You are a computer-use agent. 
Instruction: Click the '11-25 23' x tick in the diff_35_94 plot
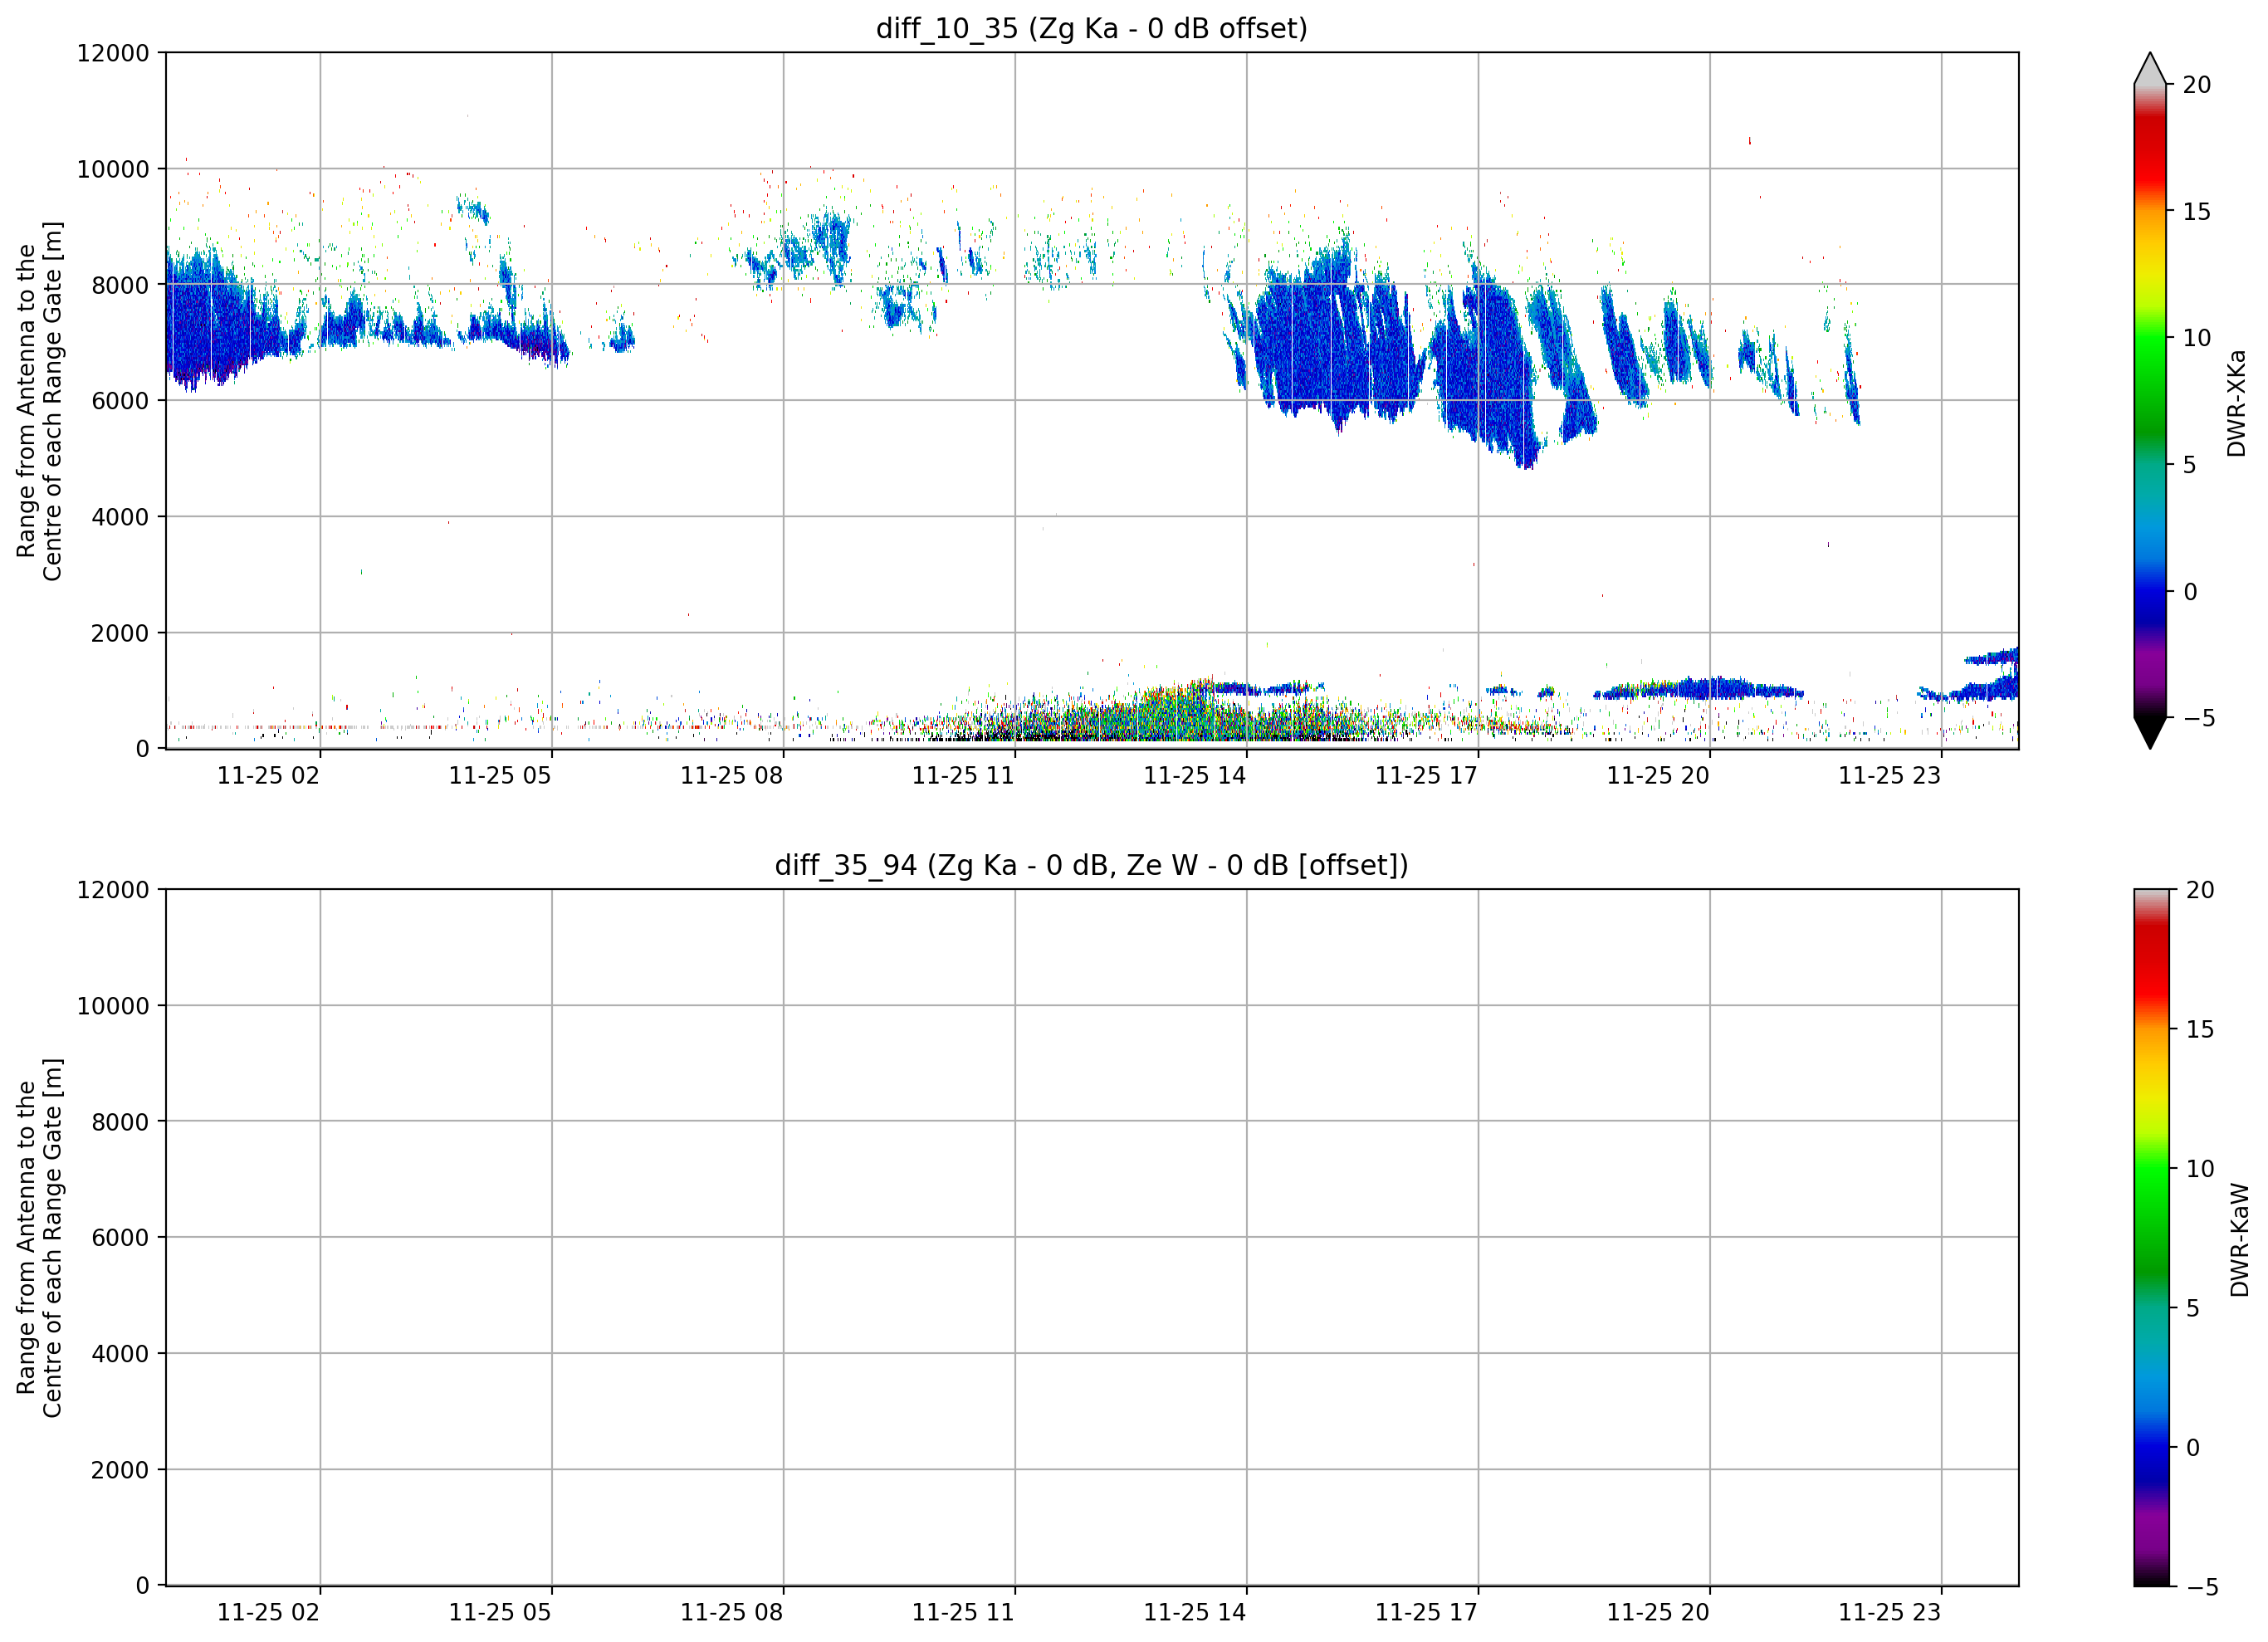pos(1890,1613)
